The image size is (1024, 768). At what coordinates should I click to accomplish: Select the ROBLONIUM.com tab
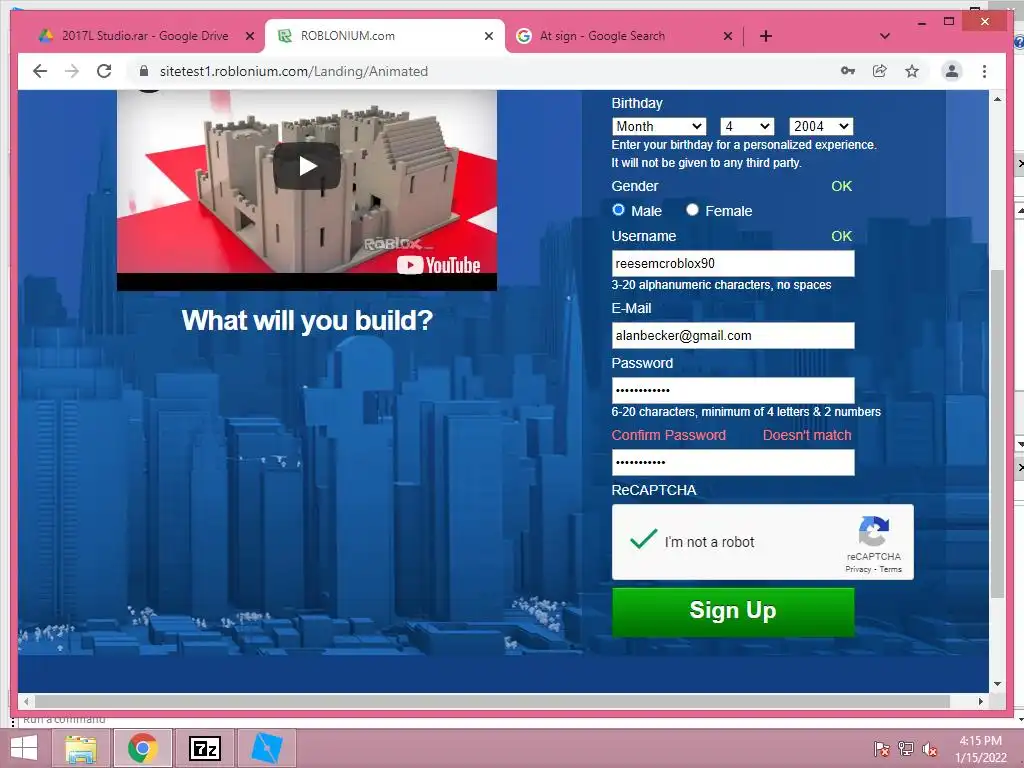tap(384, 36)
